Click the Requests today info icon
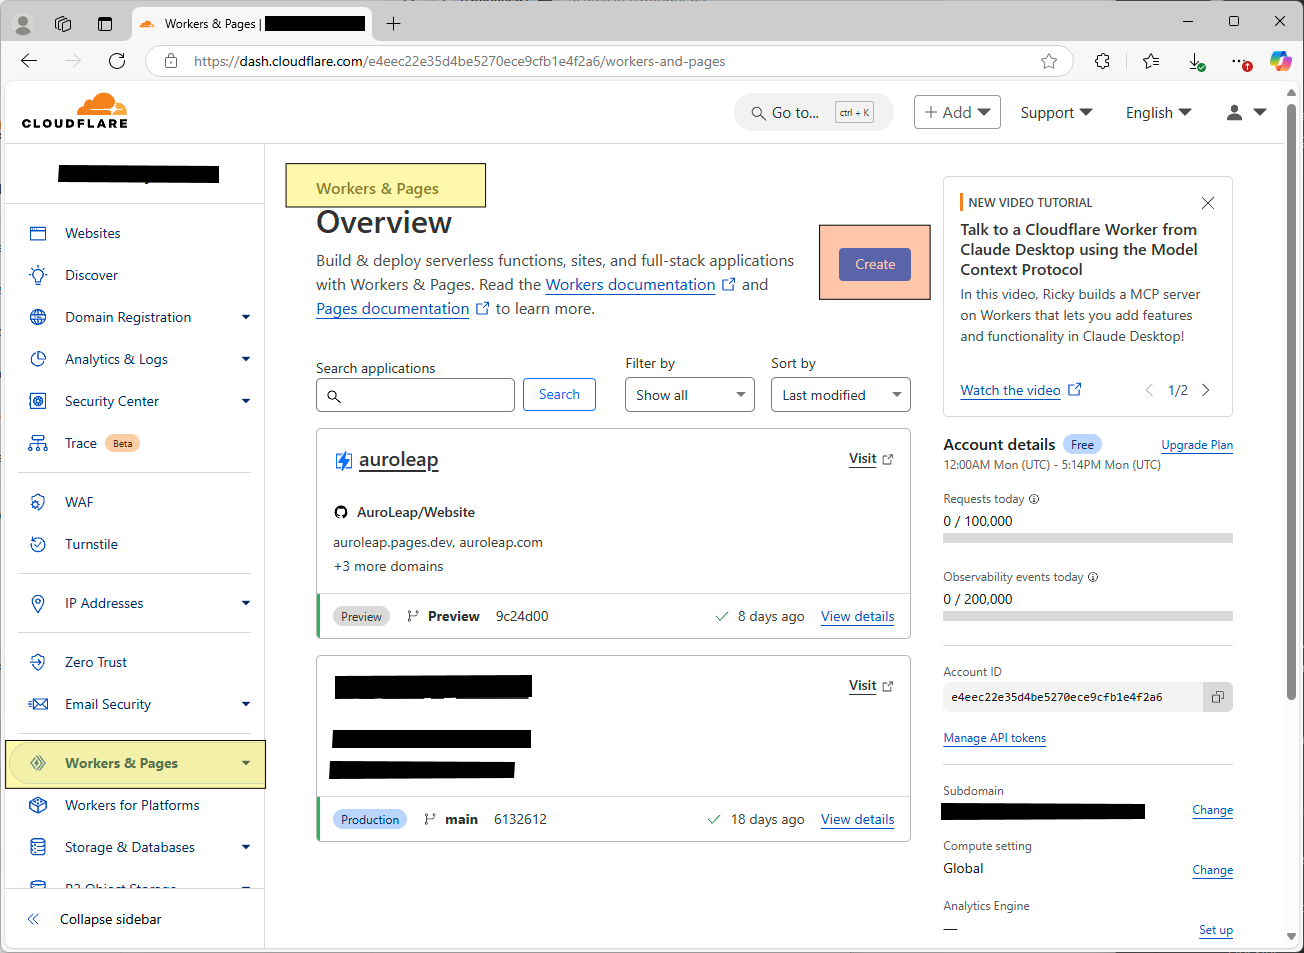This screenshot has width=1304, height=953. (1034, 499)
